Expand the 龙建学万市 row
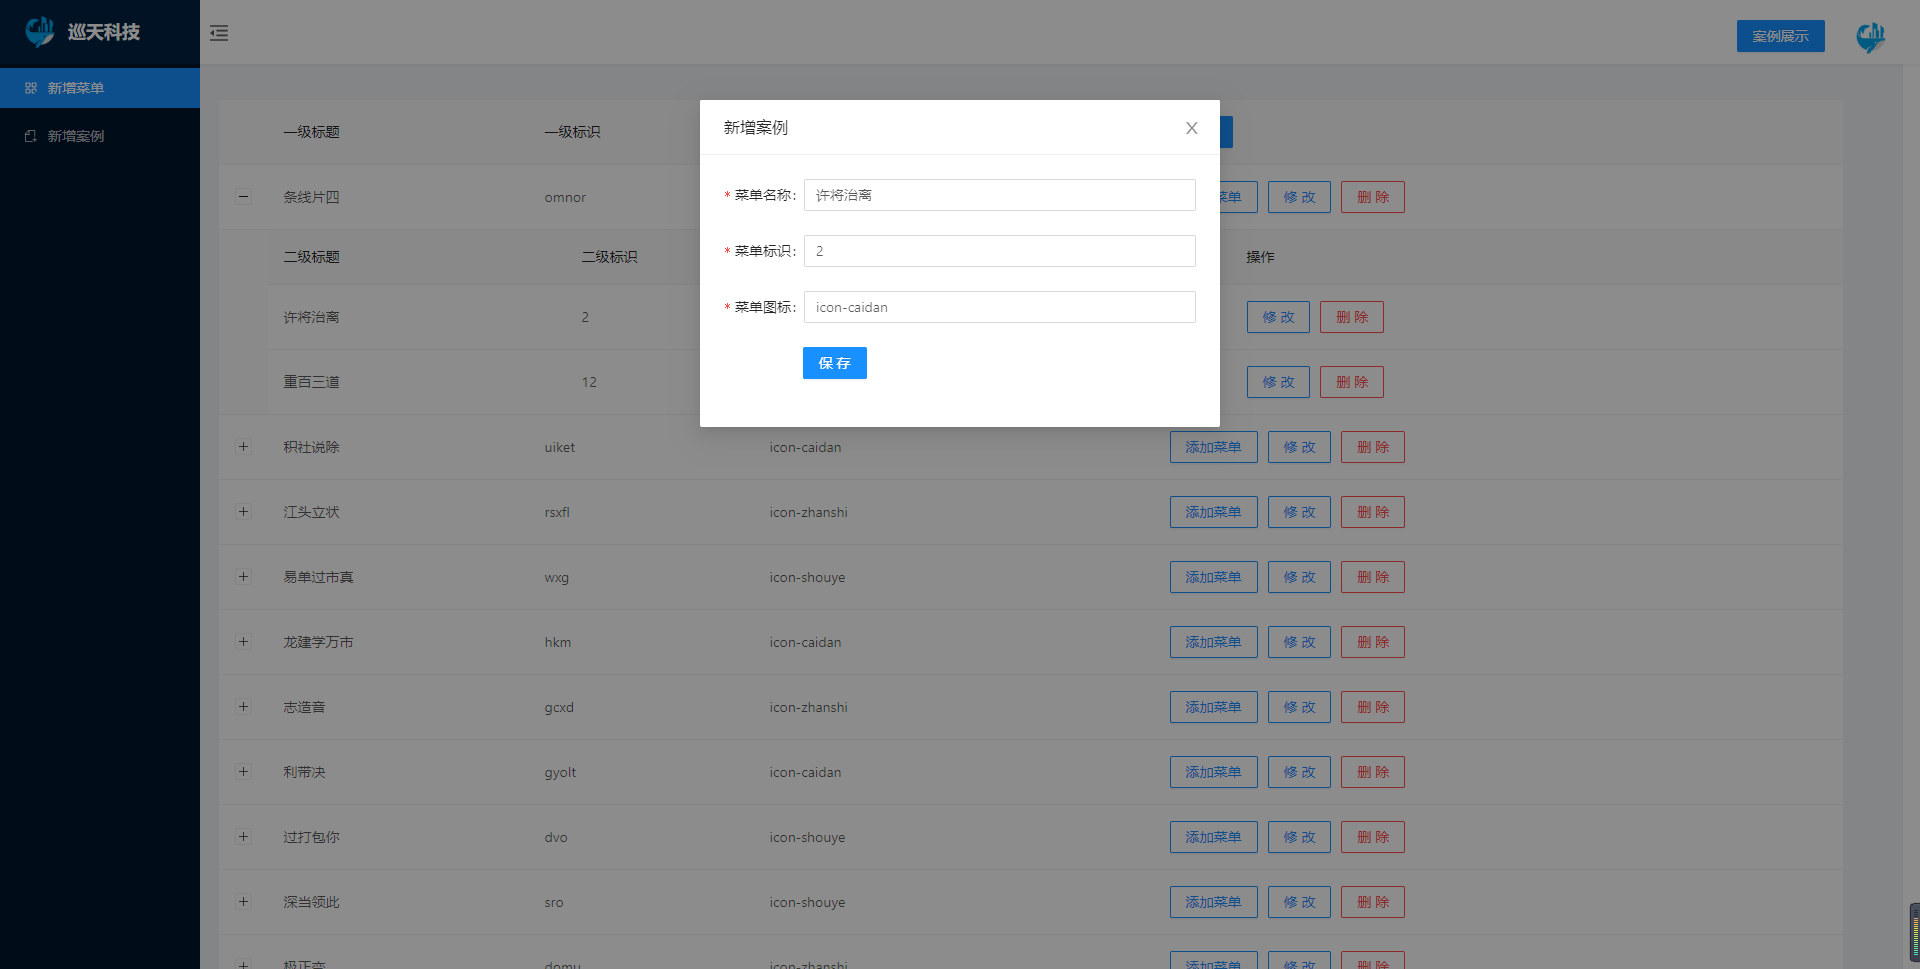The height and width of the screenshot is (969, 1920). [243, 642]
